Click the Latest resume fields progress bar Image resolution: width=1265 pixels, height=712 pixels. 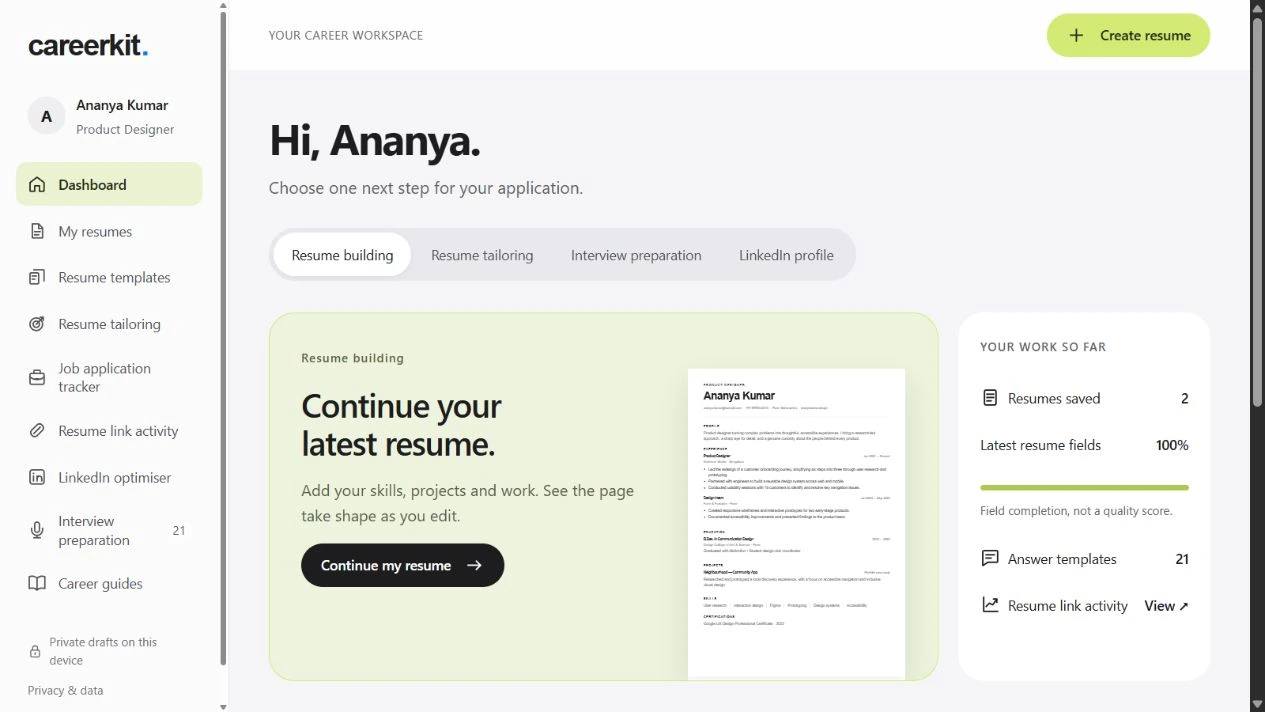(x=1084, y=488)
